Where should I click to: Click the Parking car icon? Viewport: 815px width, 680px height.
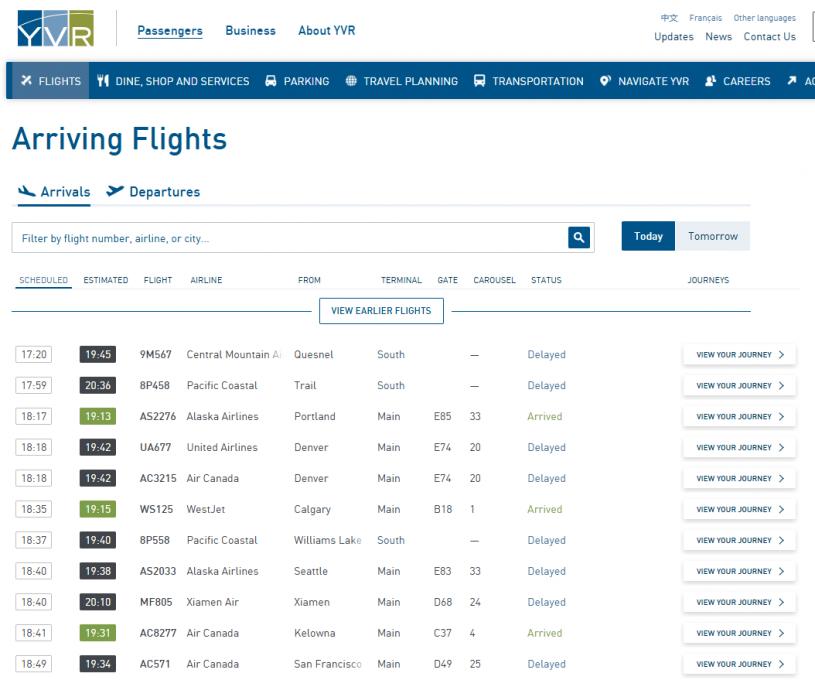(270, 81)
